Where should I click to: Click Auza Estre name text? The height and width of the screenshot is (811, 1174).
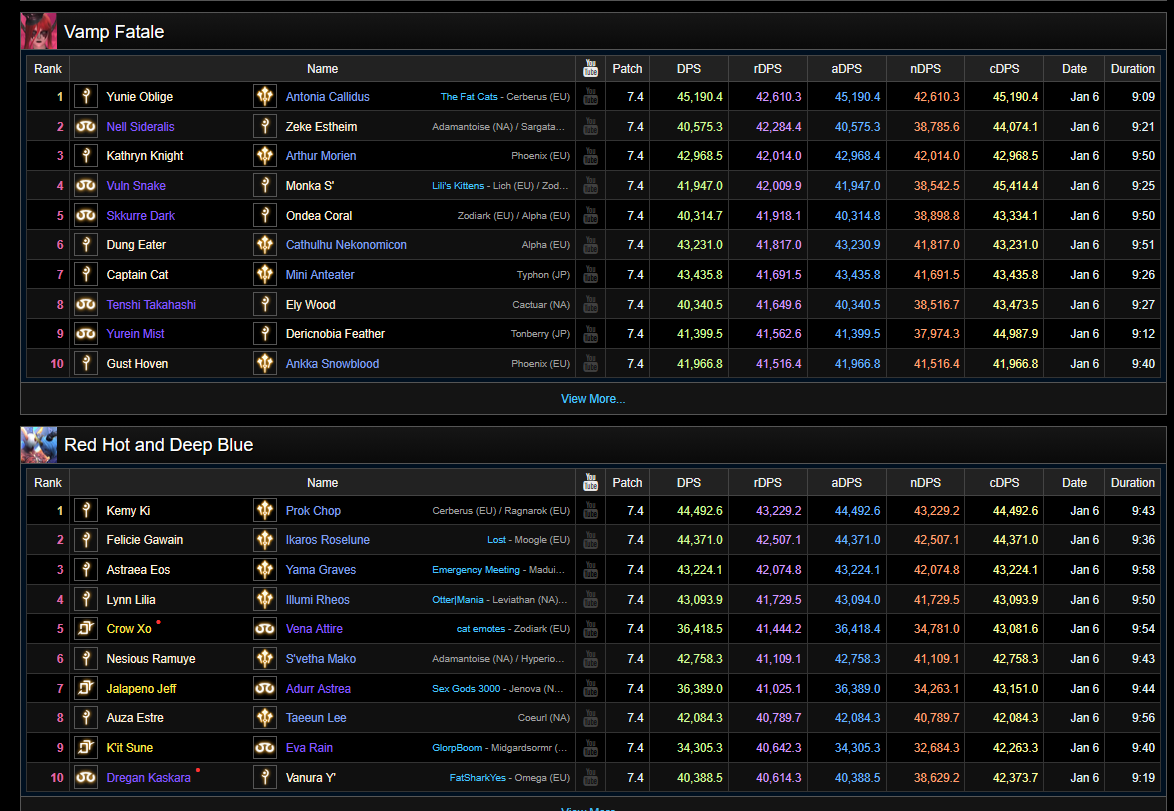click(x=135, y=717)
